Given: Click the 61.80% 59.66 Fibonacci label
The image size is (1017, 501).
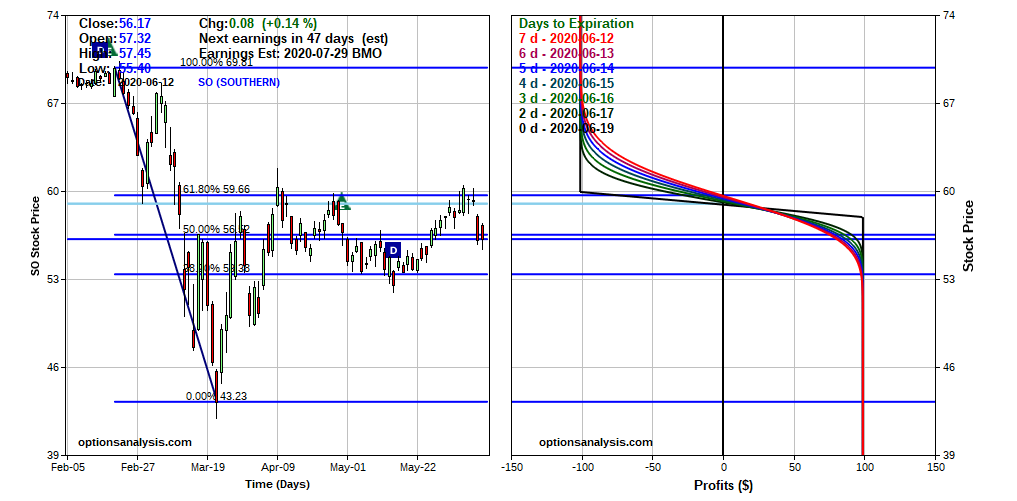Looking at the screenshot, I should point(216,189).
